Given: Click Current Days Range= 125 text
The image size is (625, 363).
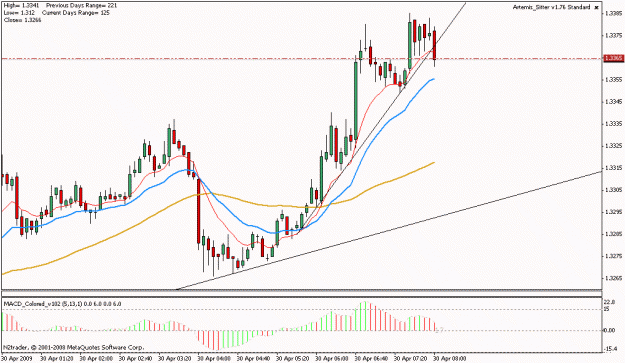Looking at the screenshot, I should point(76,13).
